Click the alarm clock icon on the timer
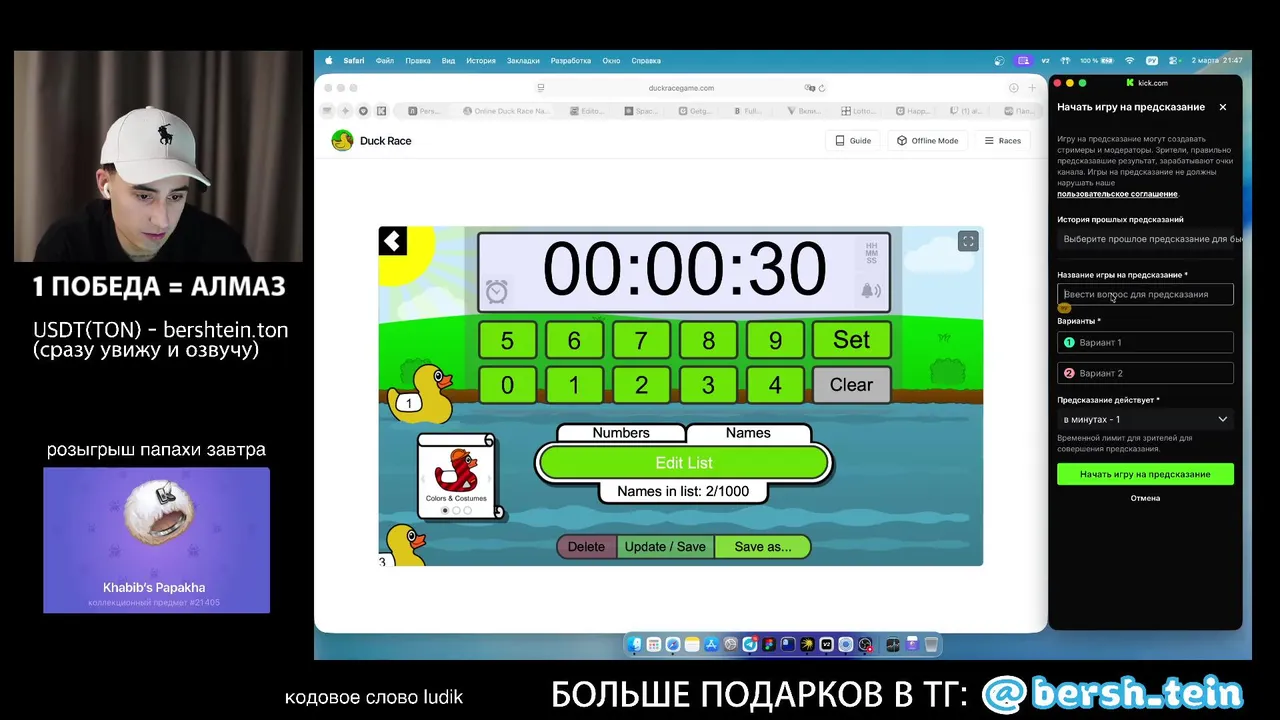This screenshot has width=1280, height=720. click(x=497, y=291)
